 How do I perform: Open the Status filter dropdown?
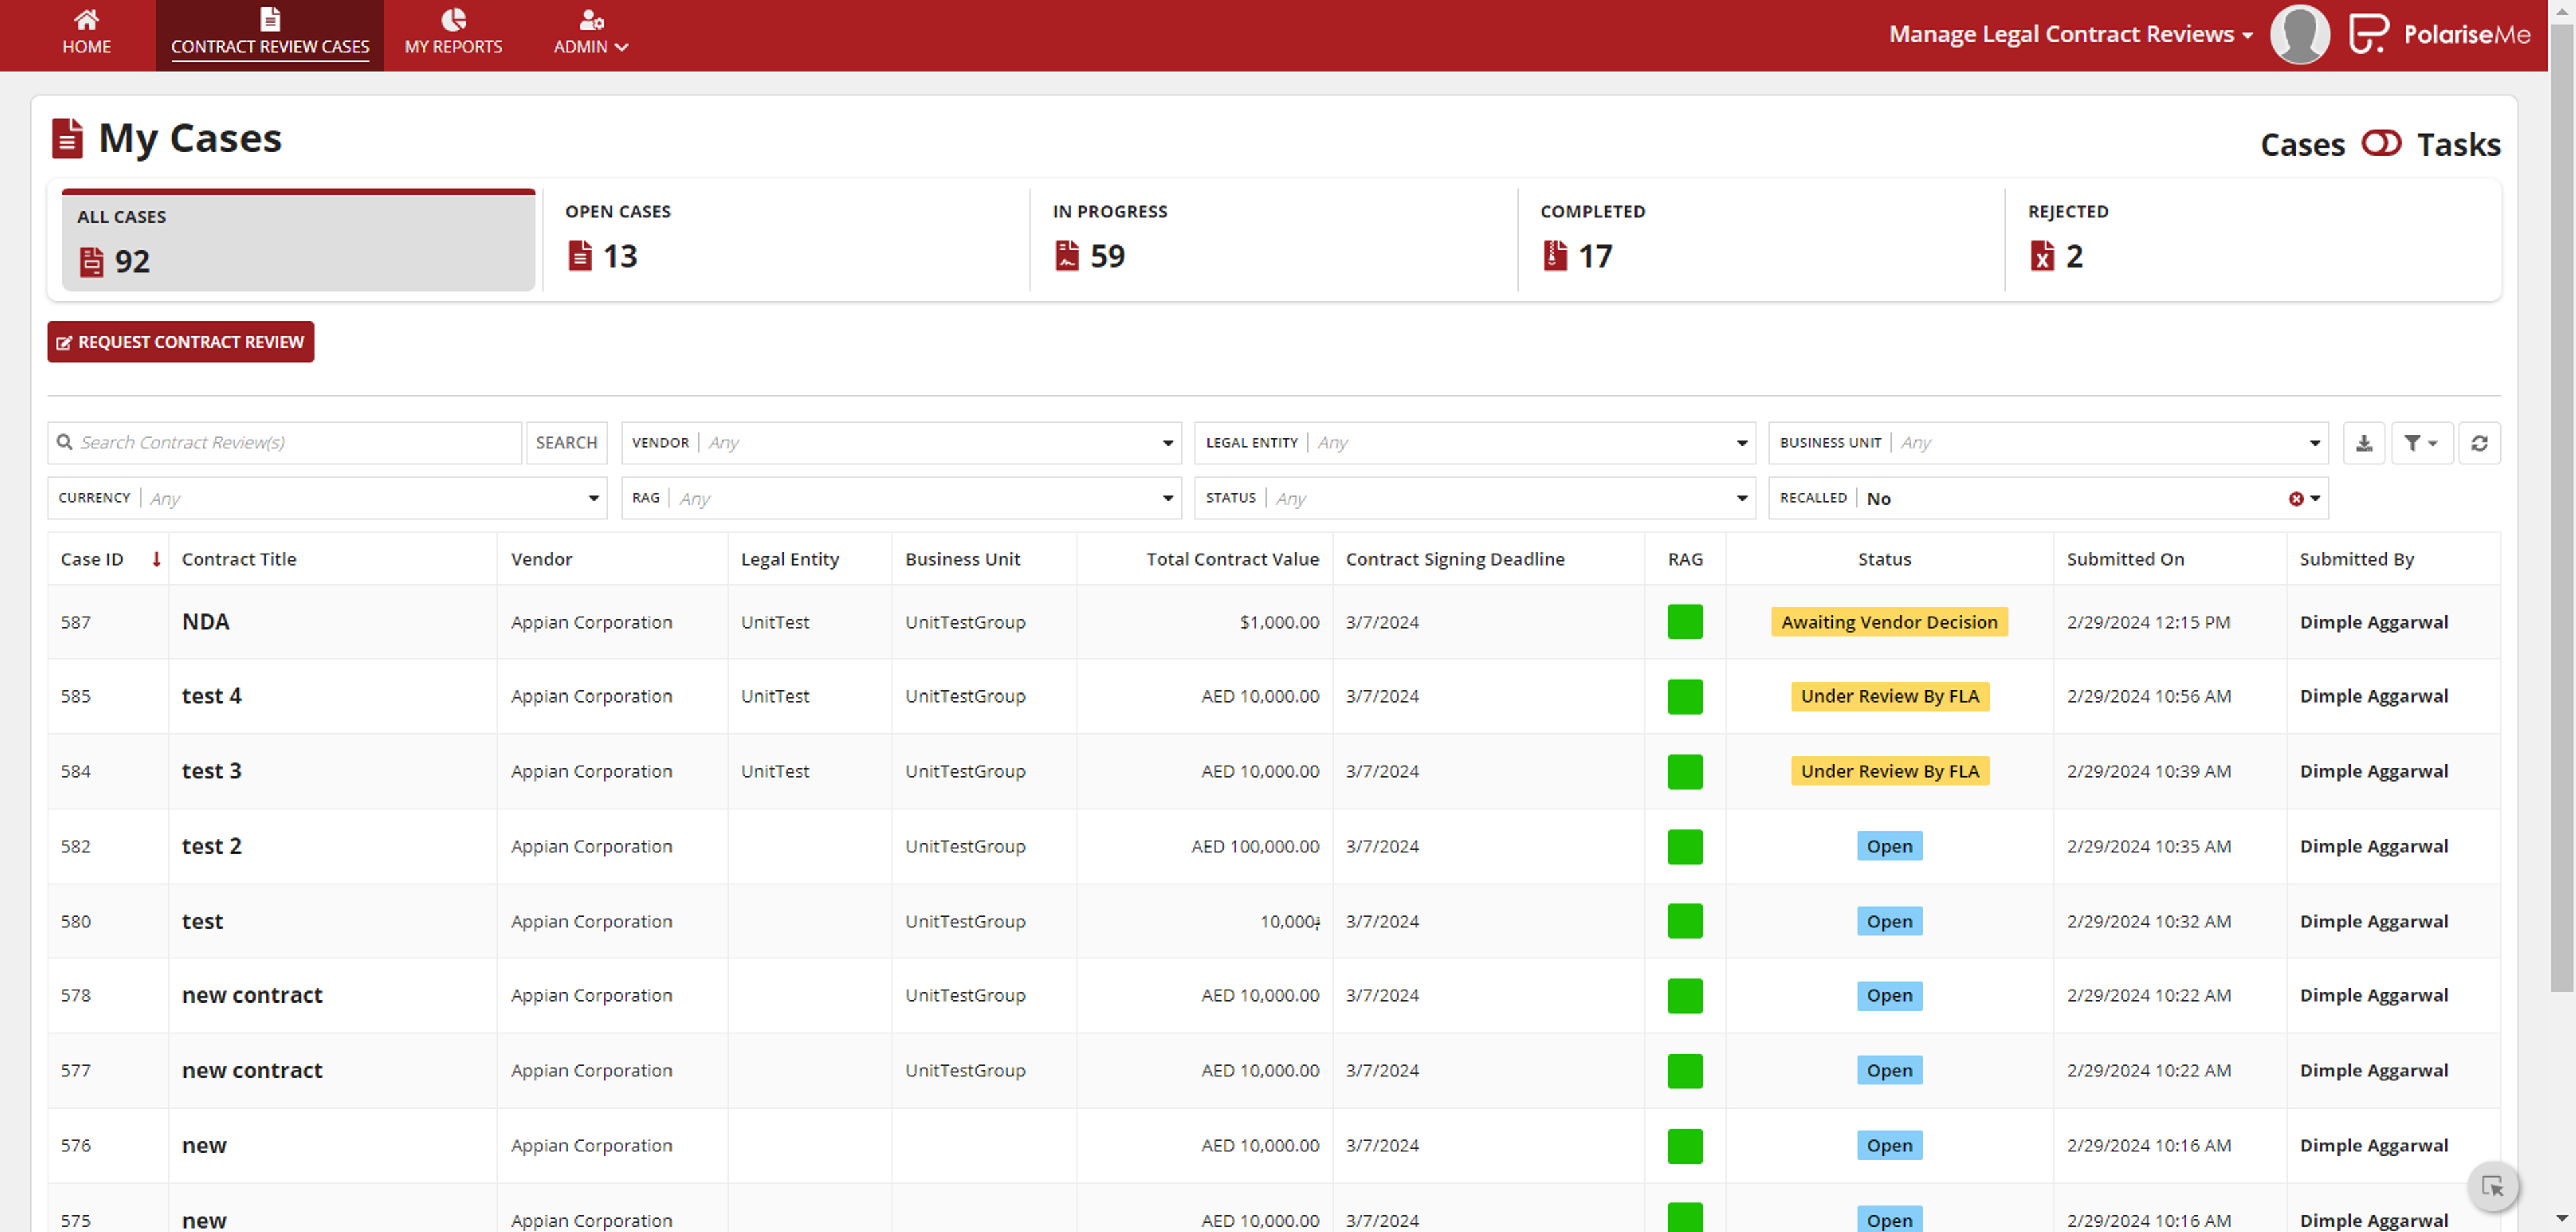(1475, 498)
